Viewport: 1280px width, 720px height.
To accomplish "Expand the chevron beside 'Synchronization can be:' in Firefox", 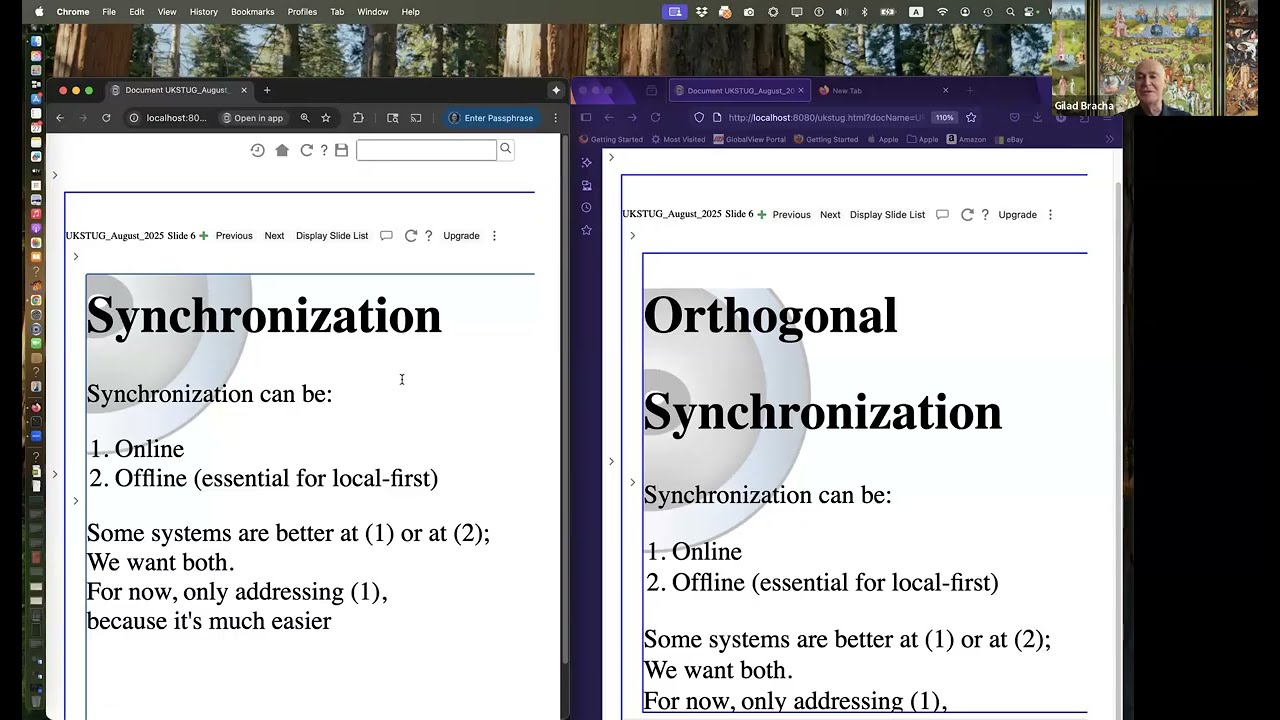I will [632, 482].
